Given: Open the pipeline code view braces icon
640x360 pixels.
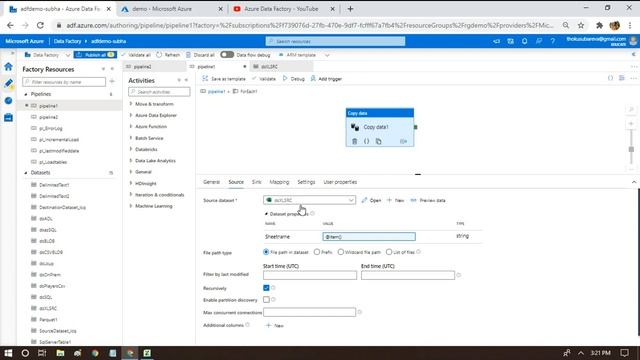Looking at the screenshot, I should click(x=610, y=78).
